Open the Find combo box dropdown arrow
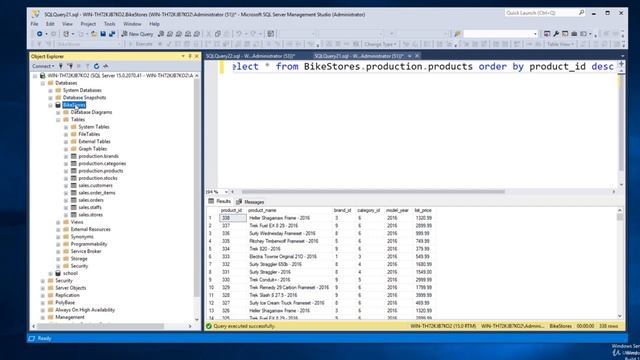 (x=535, y=34)
